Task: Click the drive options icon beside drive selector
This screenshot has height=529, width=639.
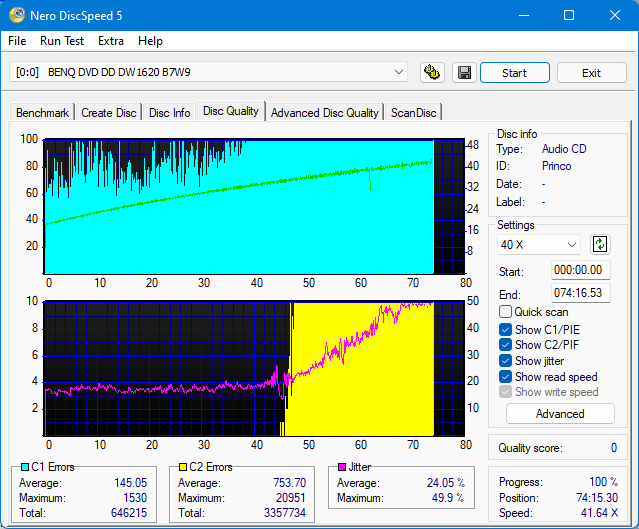Action: (432, 73)
